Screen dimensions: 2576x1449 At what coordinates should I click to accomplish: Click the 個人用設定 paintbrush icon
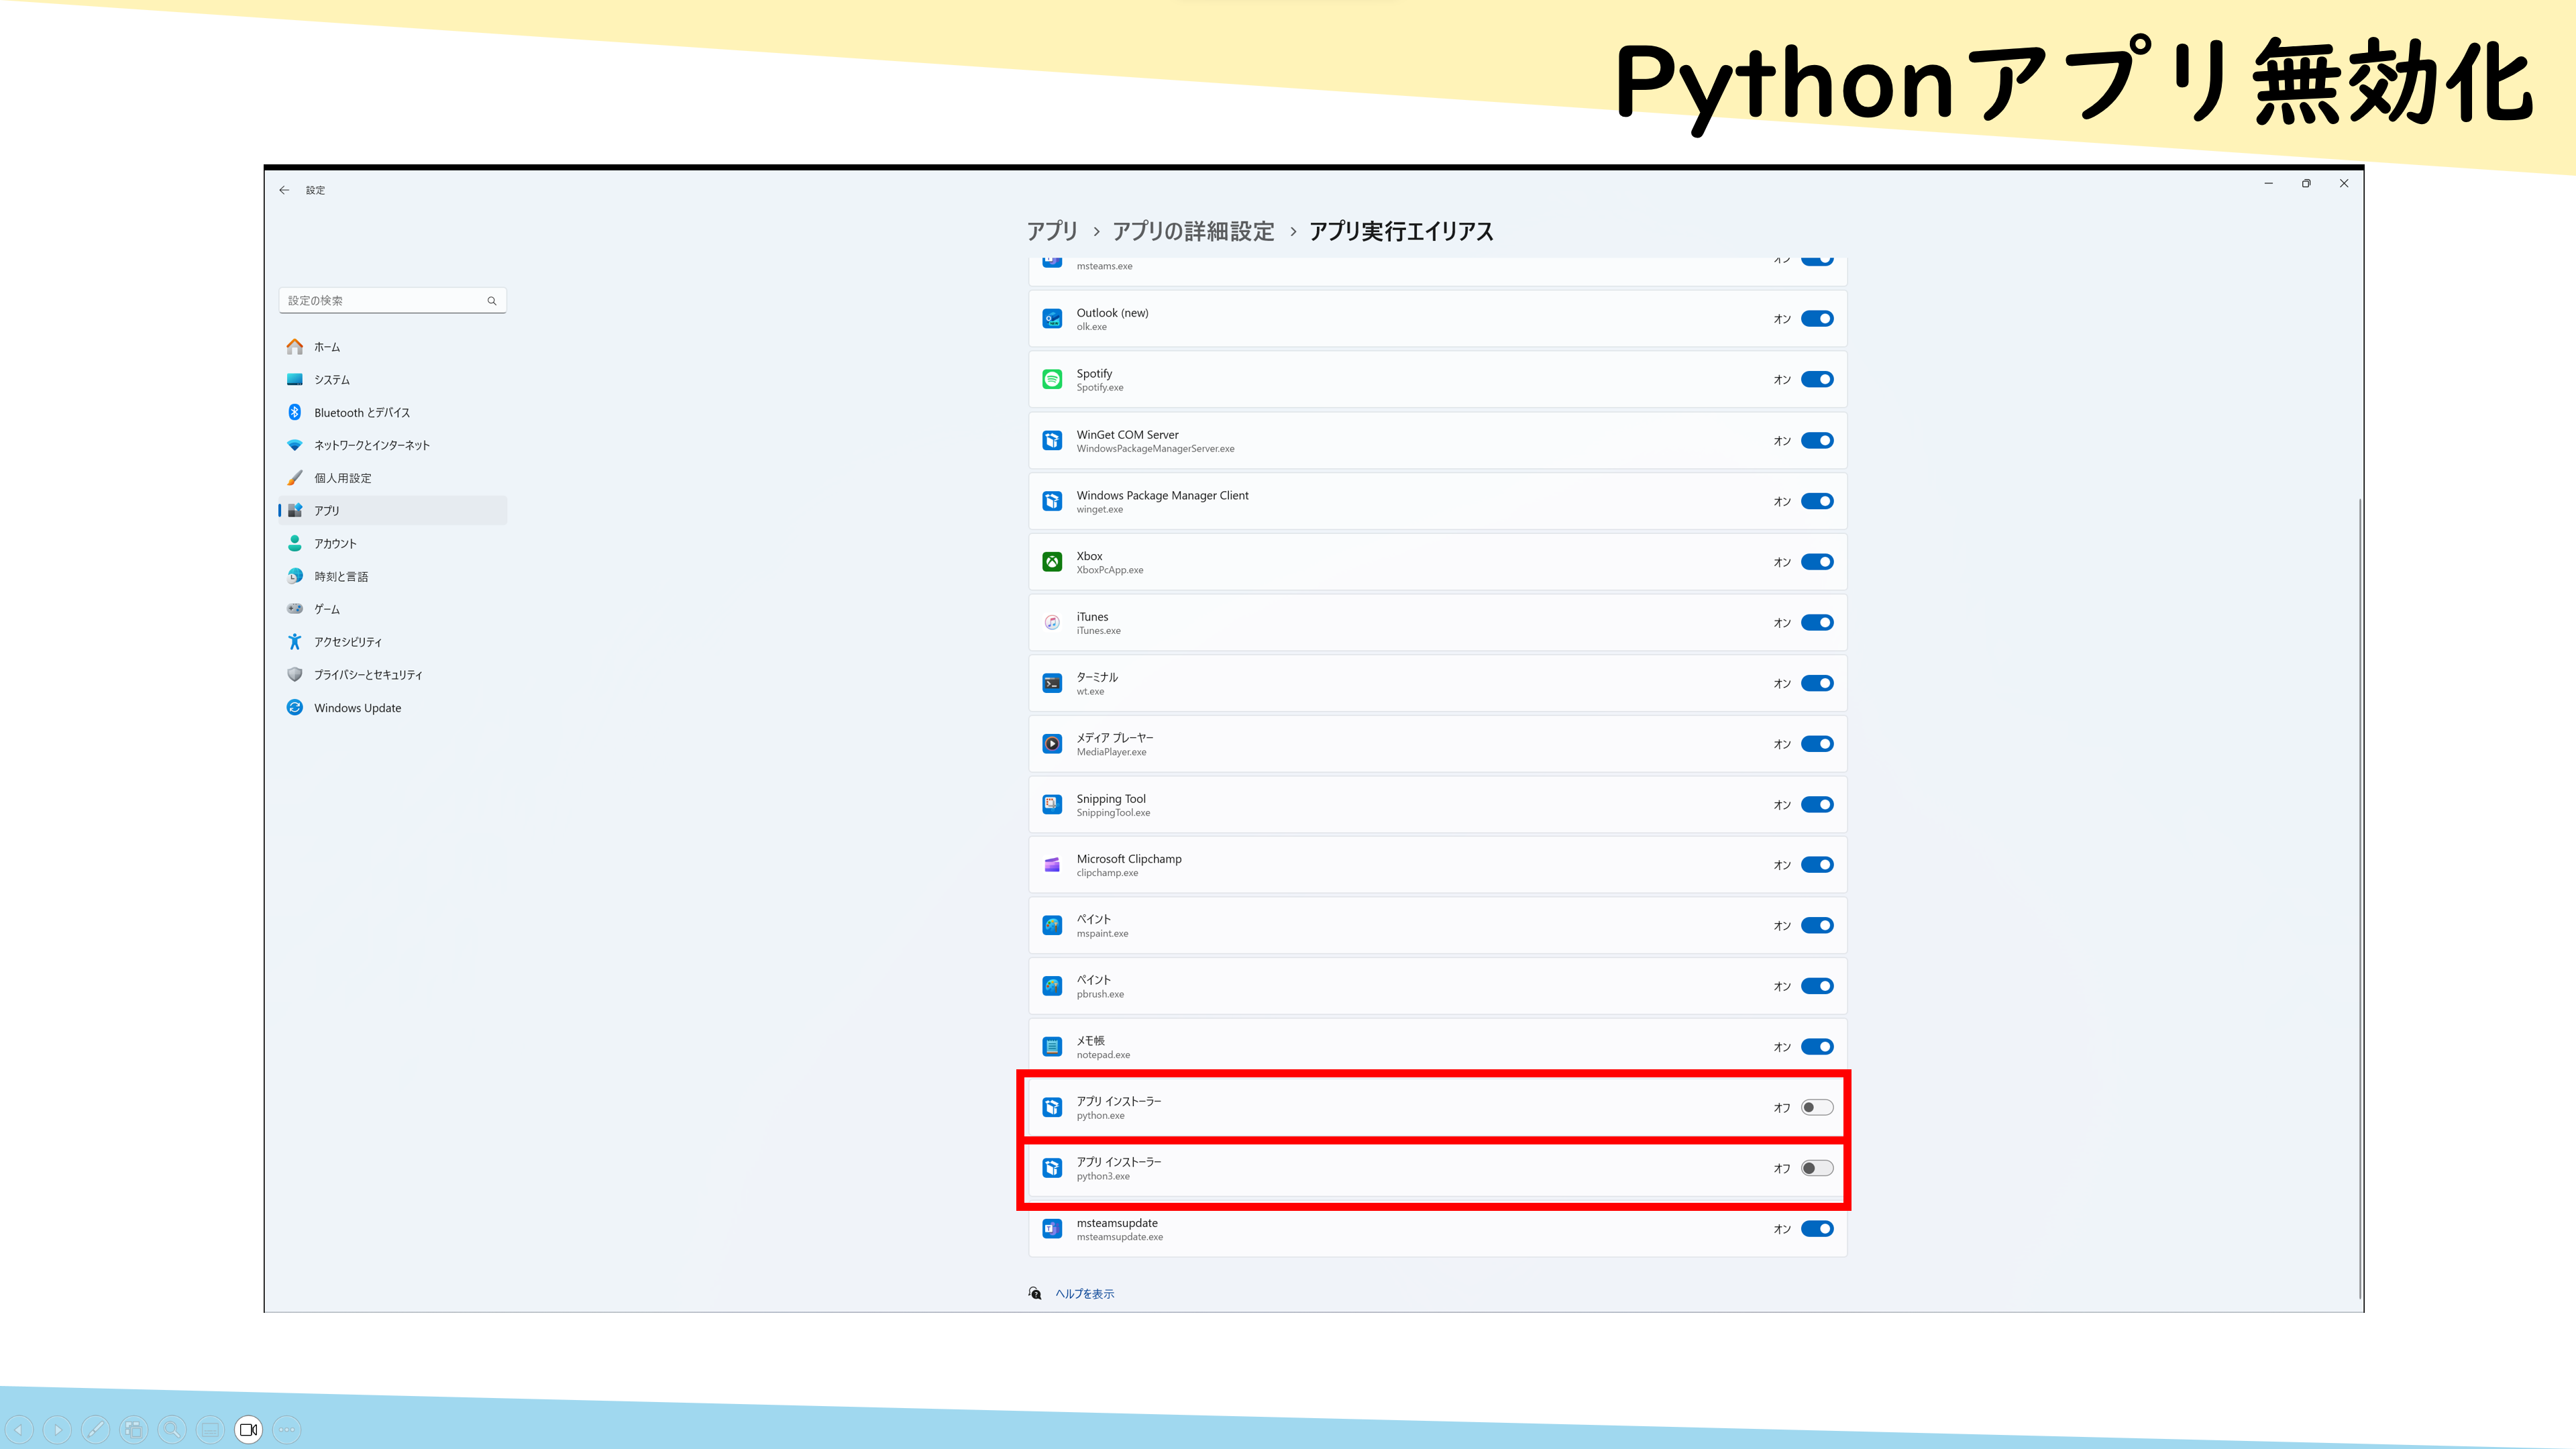click(x=295, y=478)
